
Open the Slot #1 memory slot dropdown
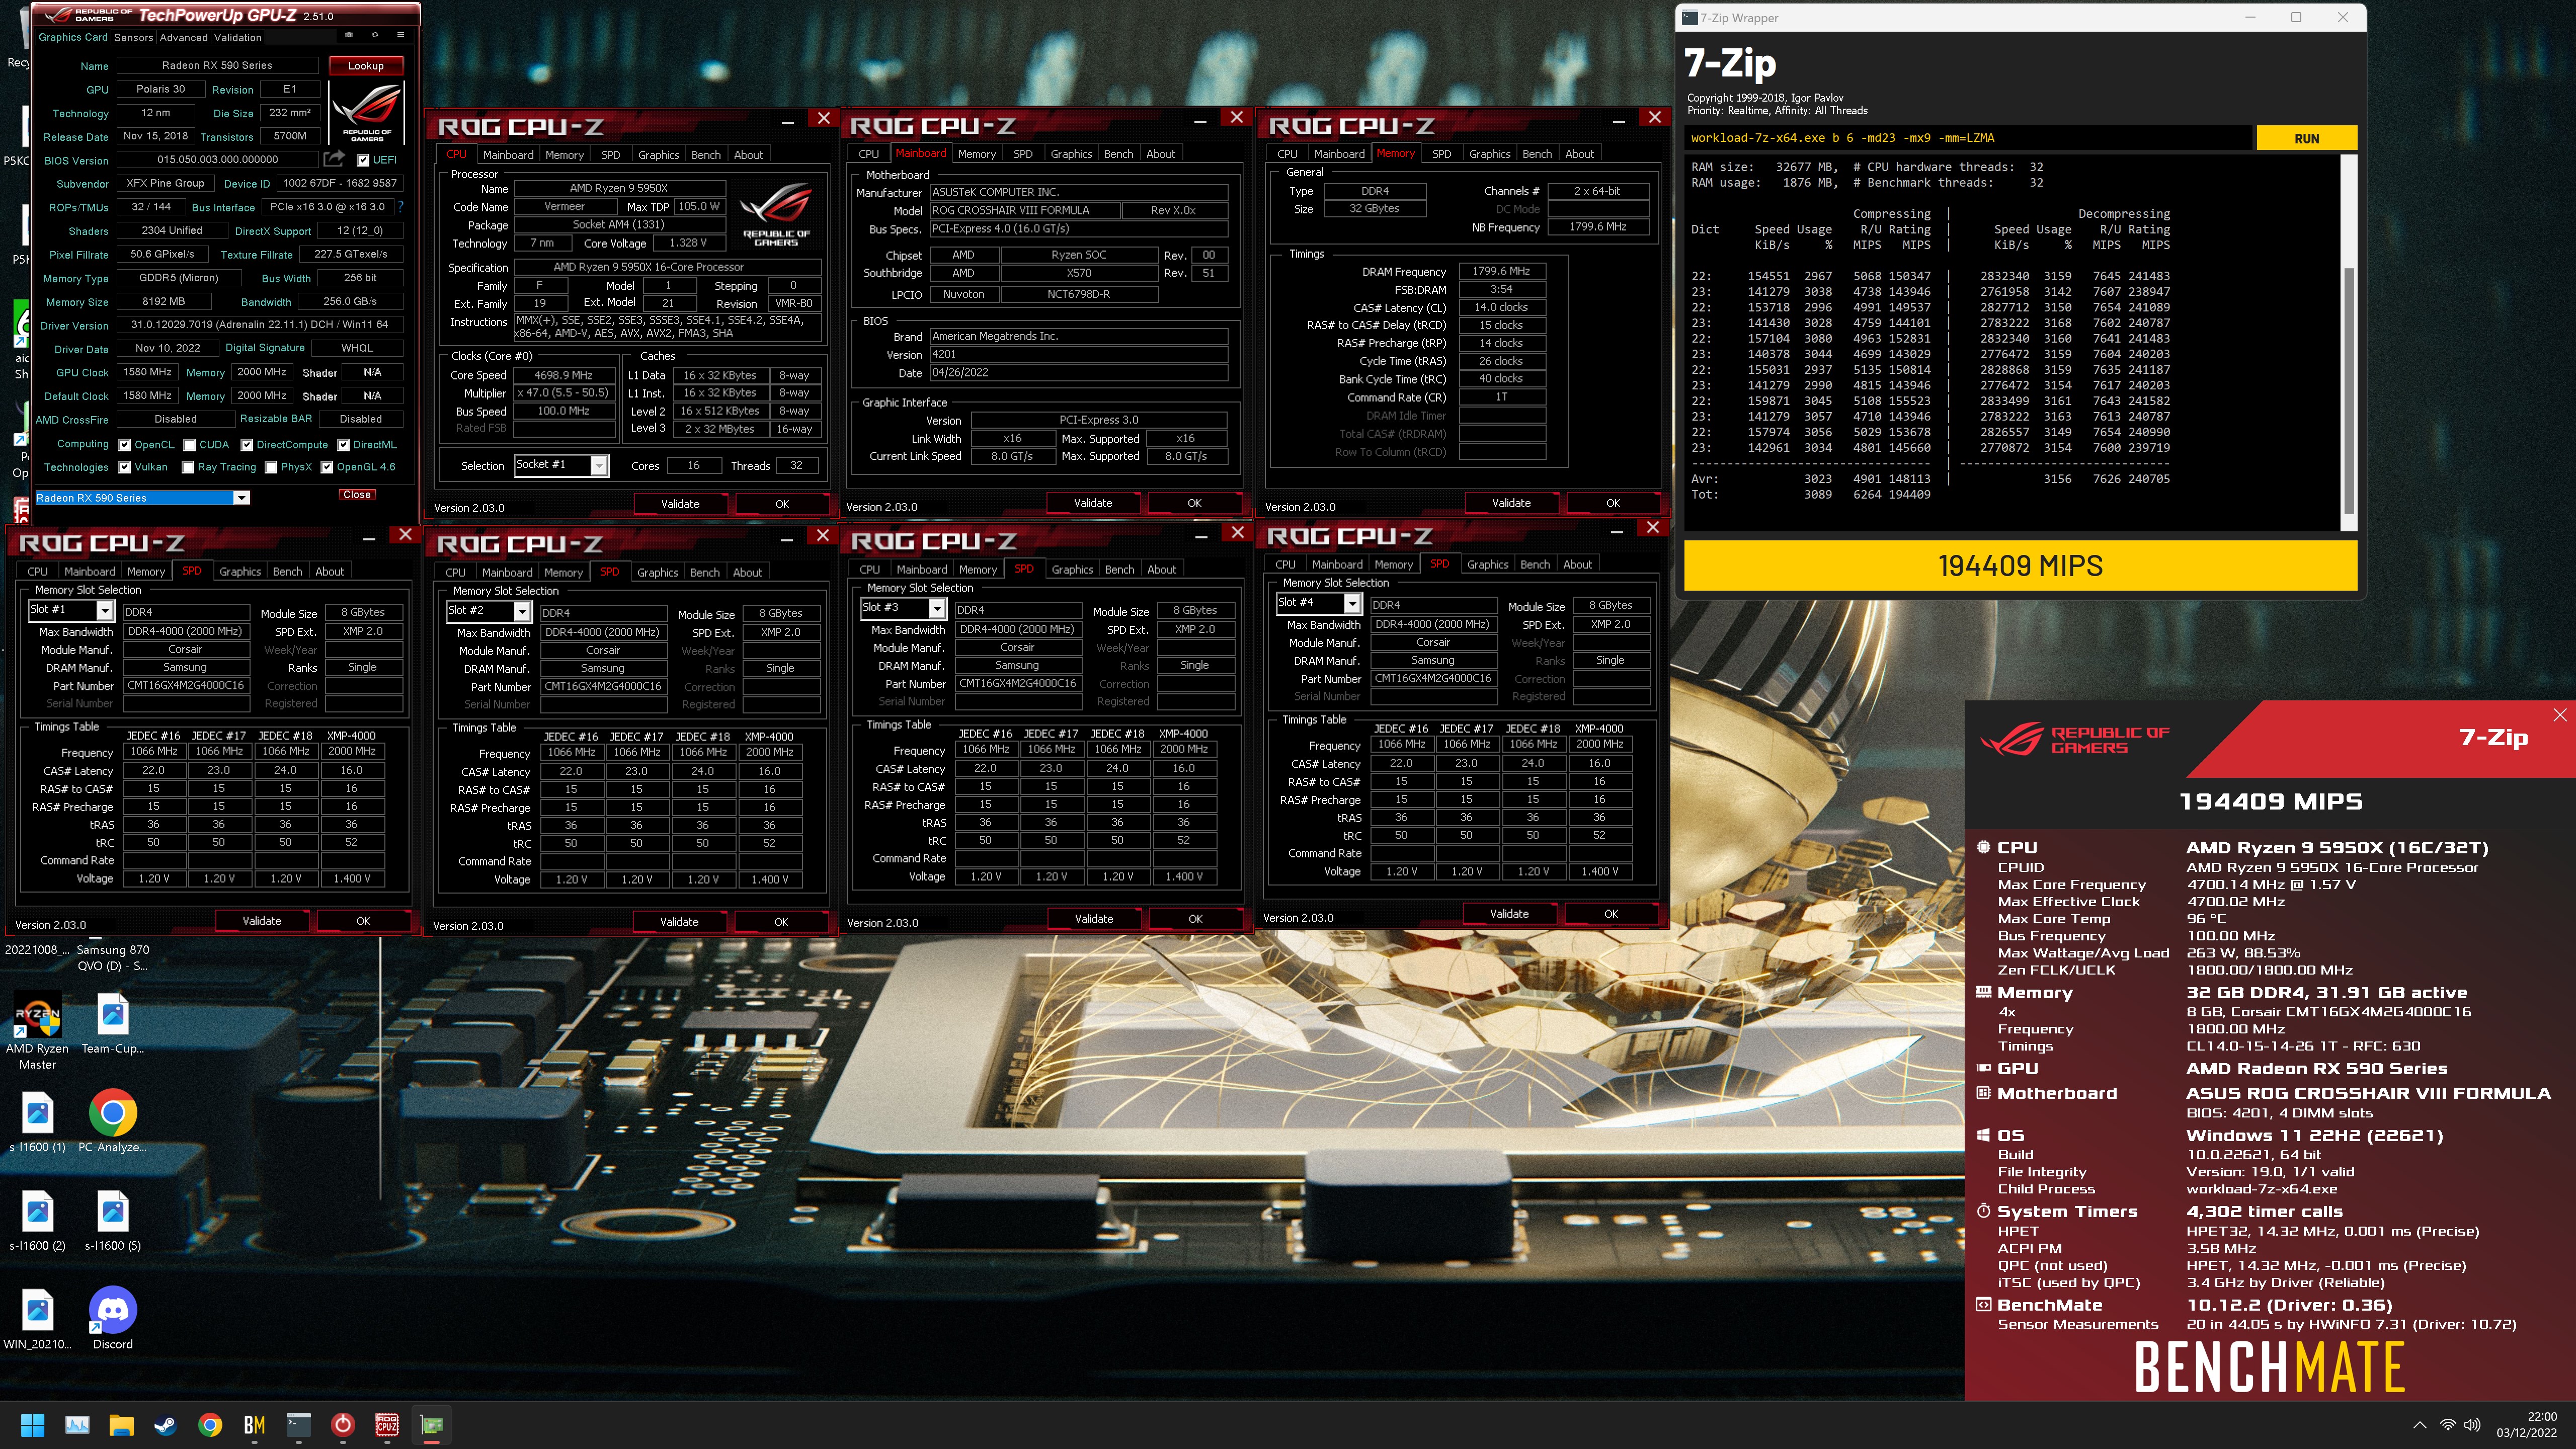click(x=71, y=610)
